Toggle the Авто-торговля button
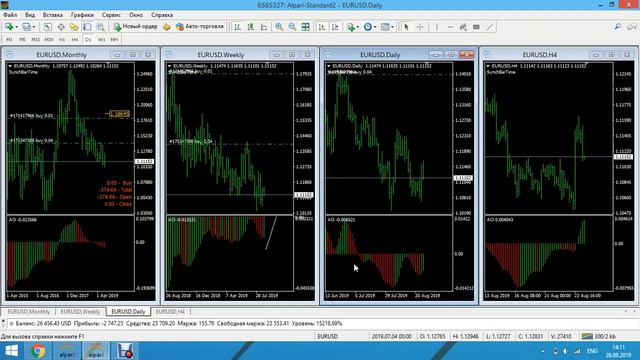 tap(200, 27)
